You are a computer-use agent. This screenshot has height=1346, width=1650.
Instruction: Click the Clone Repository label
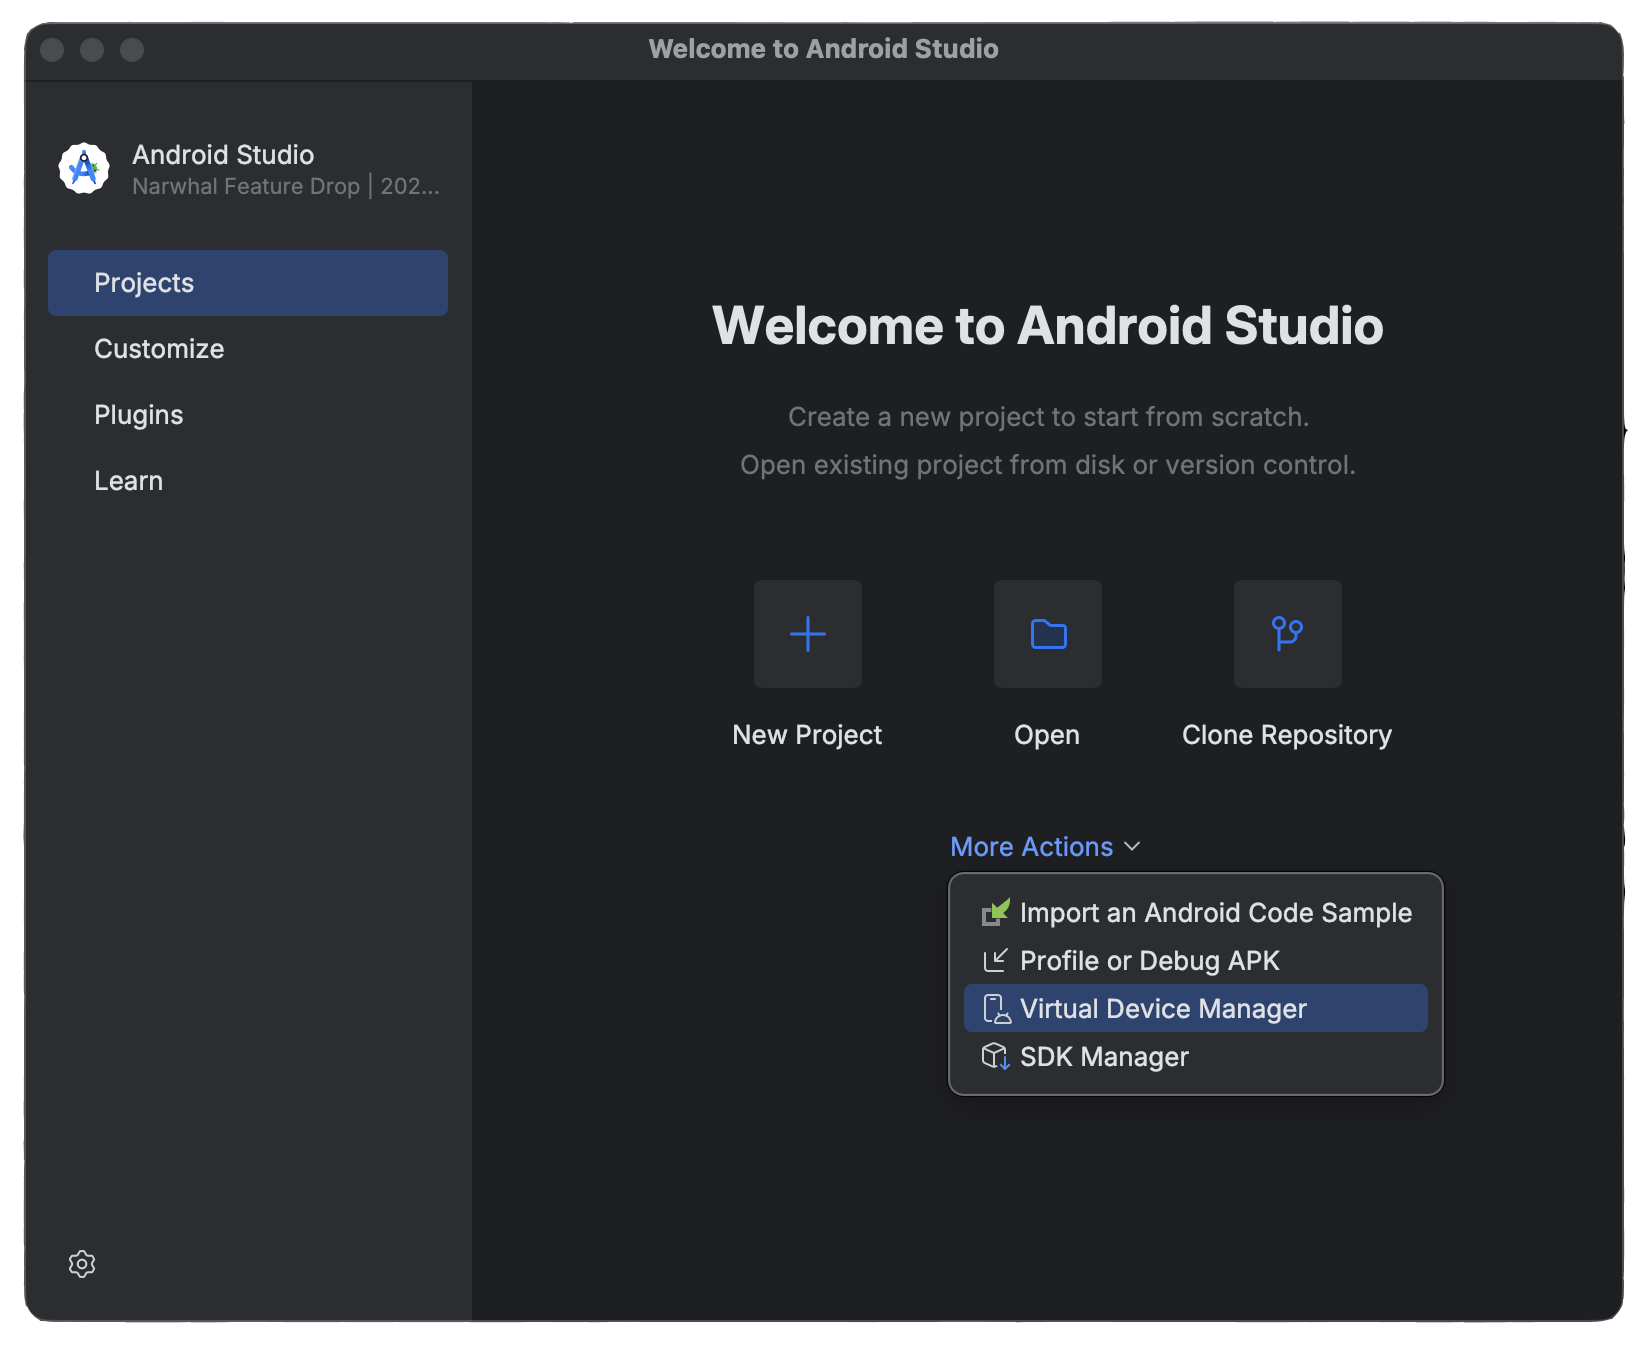point(1287,735)
